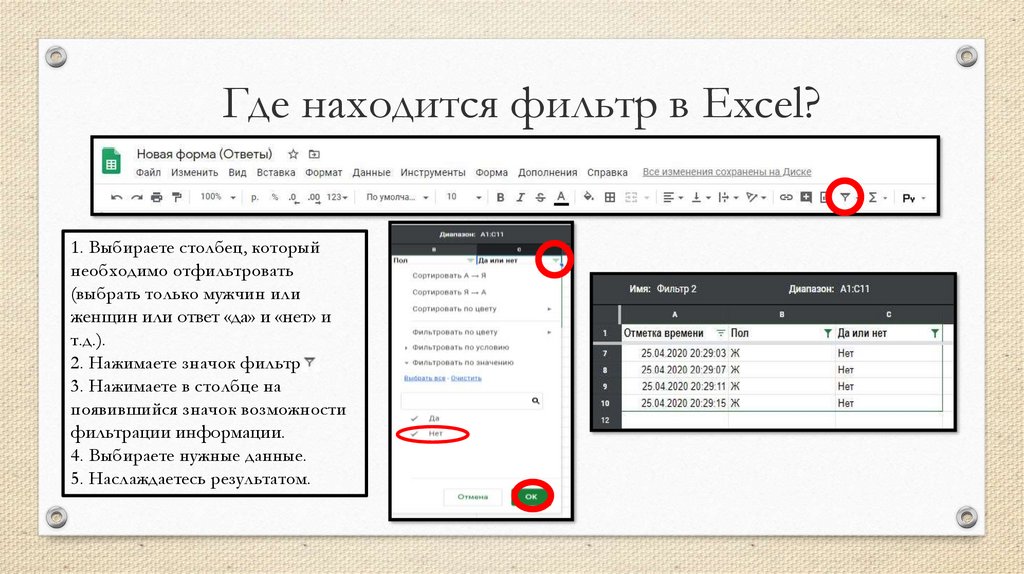
Task: Toggle bold formatting
Action: pos(500,197)
